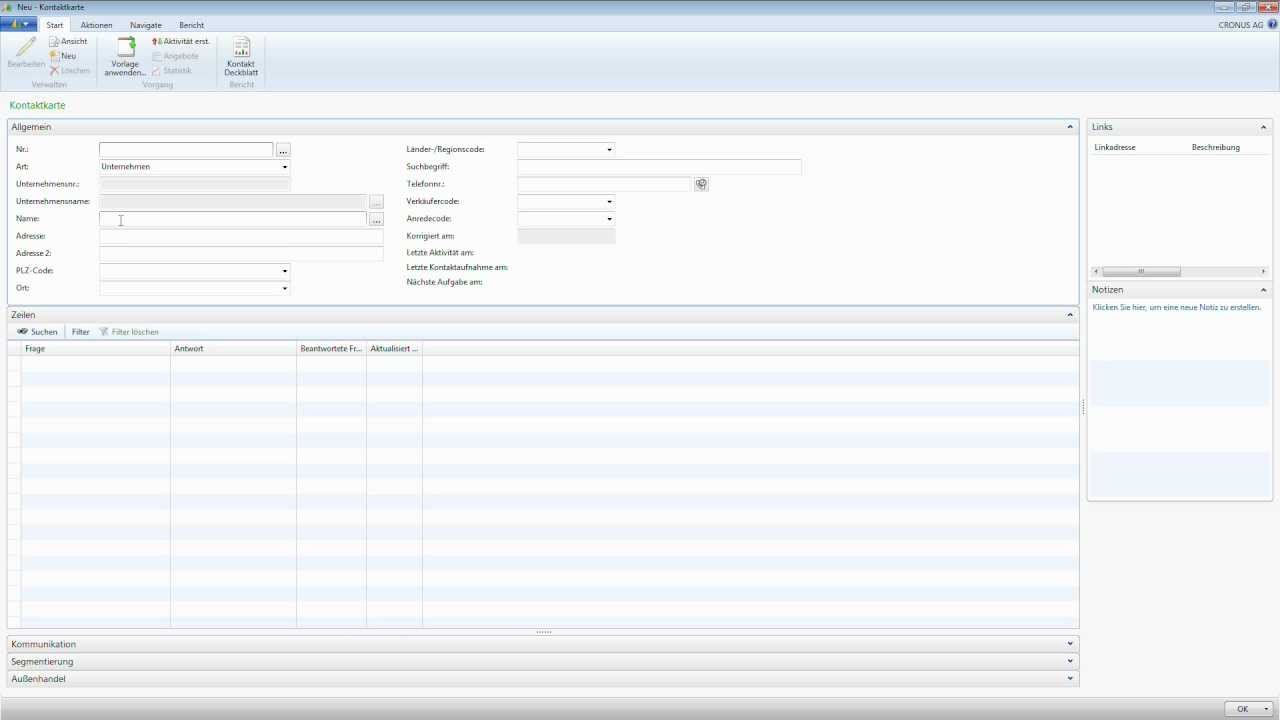Collapse the Links panel
1280x720 pixels.
1264,127
